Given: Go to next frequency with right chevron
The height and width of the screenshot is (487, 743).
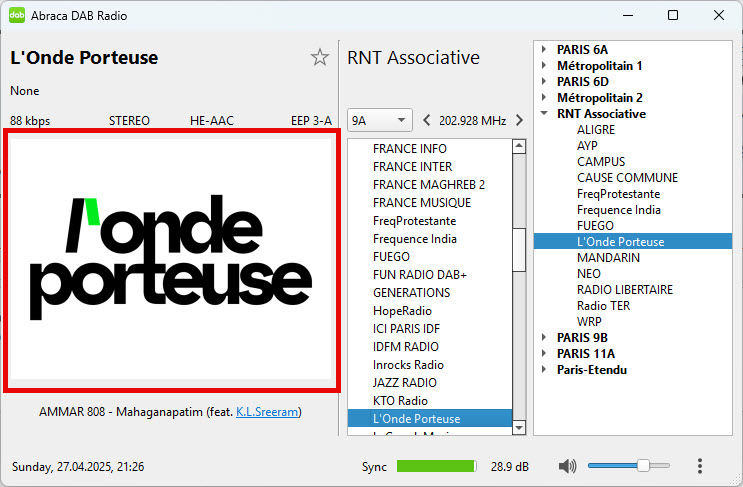Looking at the screenshot, I should (x=519, y=120).
